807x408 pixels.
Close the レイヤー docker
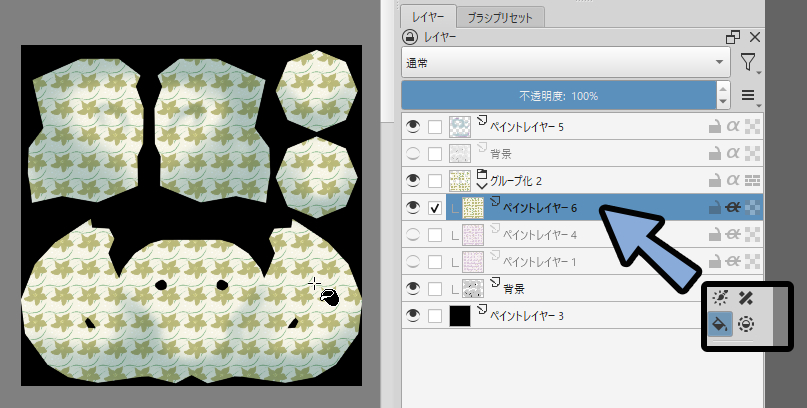tap(755, 37)
